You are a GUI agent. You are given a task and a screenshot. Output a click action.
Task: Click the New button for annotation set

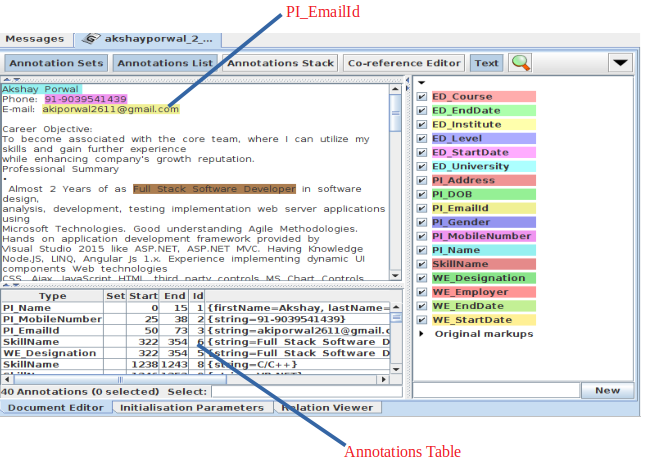(607, 391)
